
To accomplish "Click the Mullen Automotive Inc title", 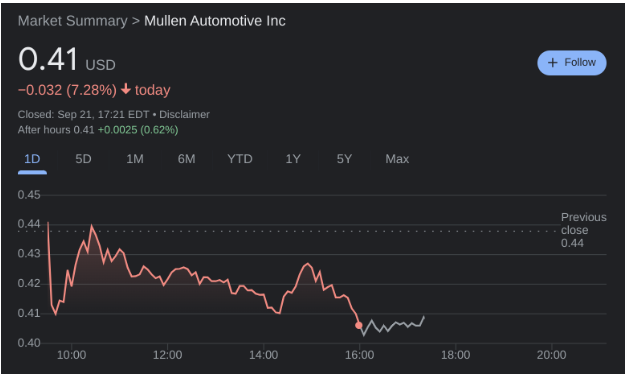I will (x=215, y=21).
